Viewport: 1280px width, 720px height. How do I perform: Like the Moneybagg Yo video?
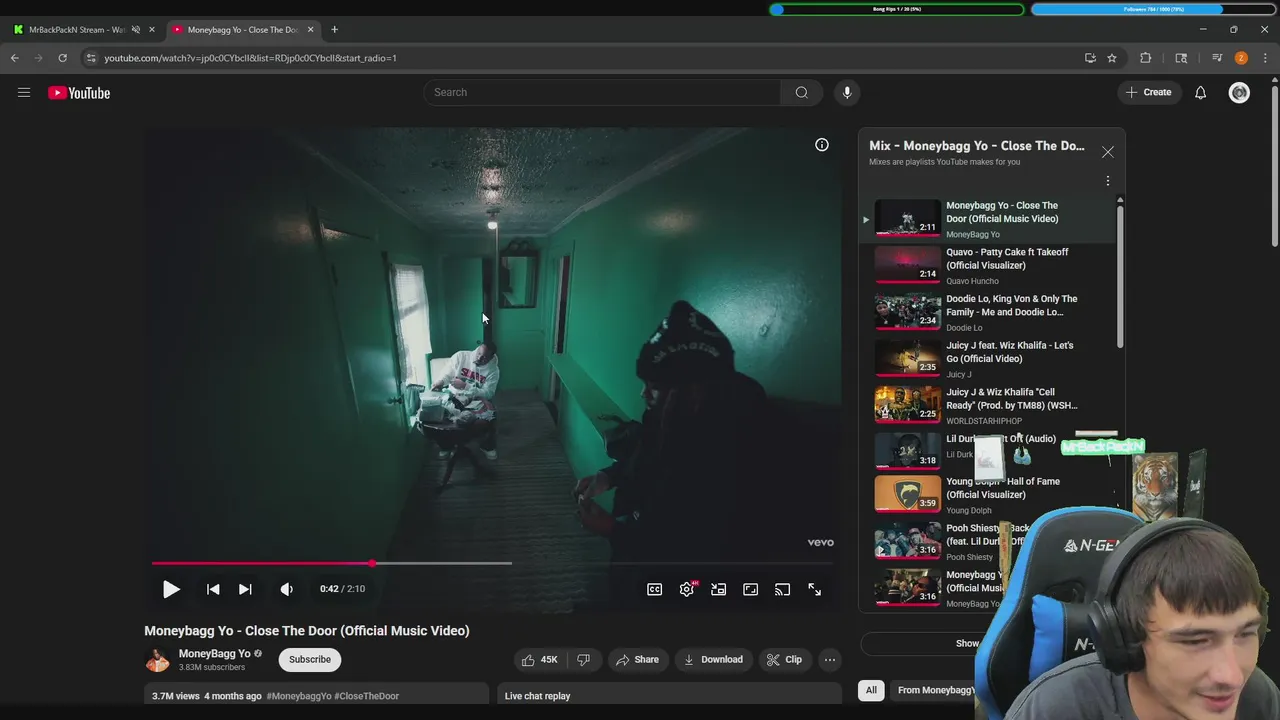[x=538, y=660]
